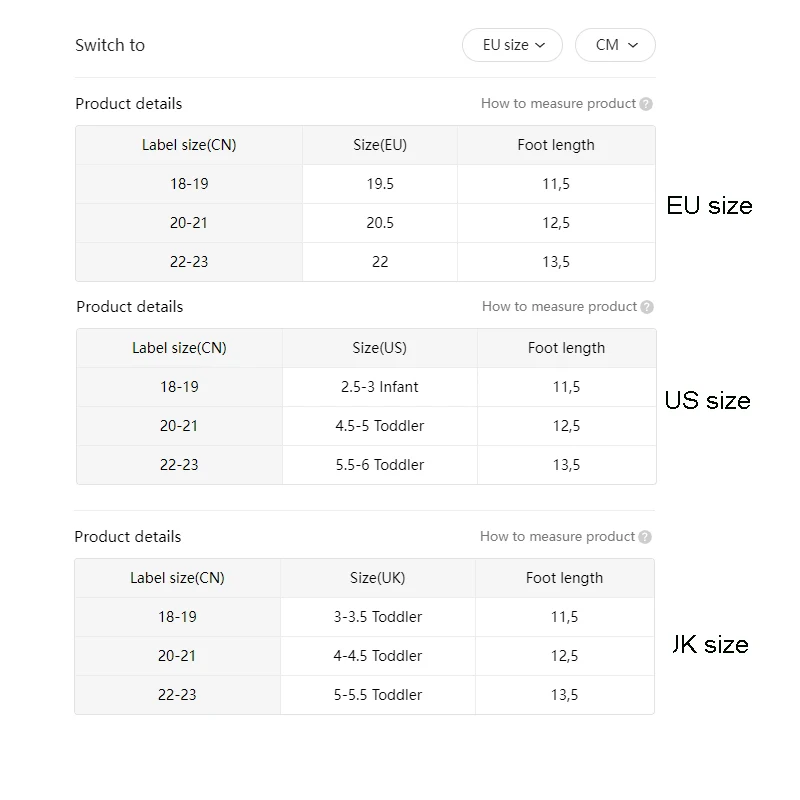Click help icon in US size section
800x800 pixels.
pos(647,307)
